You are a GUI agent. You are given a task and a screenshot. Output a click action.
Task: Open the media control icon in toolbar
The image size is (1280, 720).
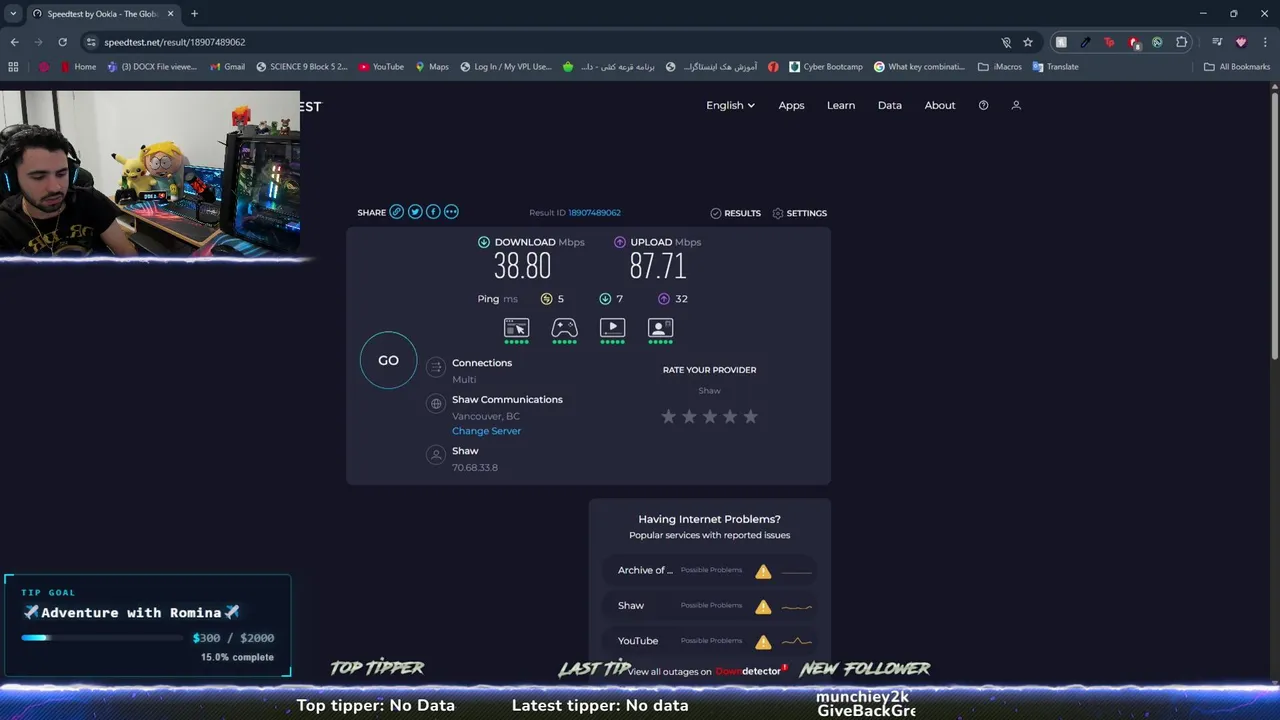coord(1216,42)
